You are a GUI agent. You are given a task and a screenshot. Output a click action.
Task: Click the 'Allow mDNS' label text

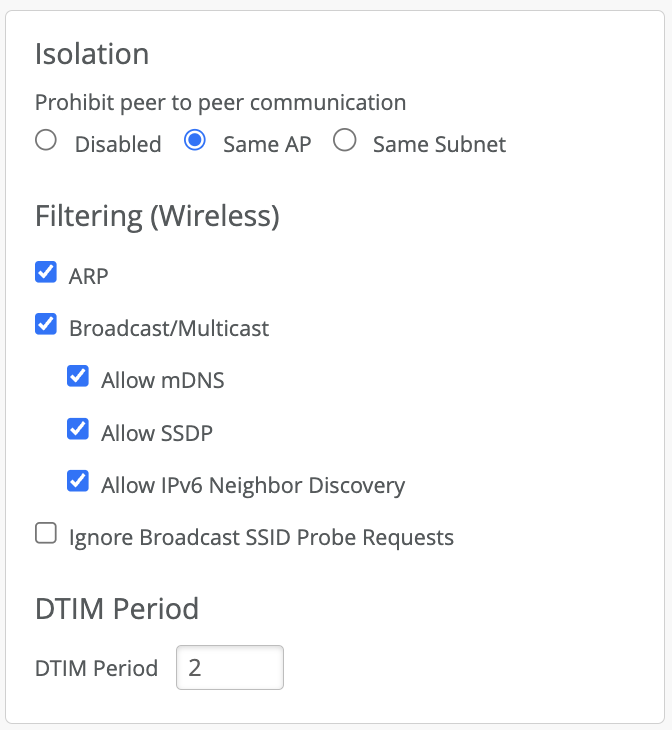162,380
